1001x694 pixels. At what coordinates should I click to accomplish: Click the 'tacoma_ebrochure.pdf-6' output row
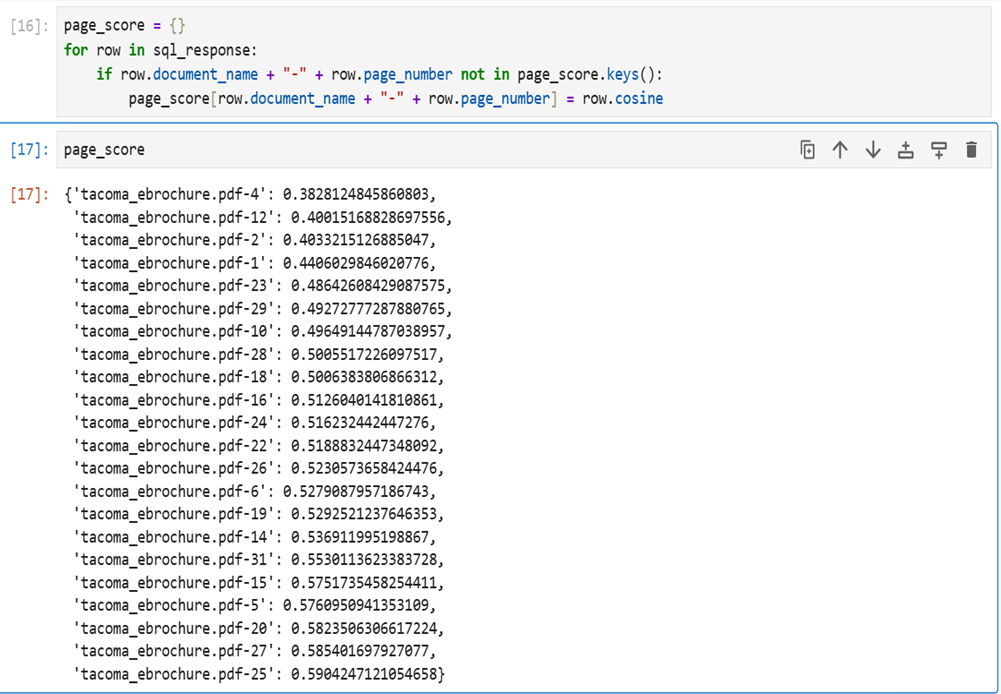(x=258, y=491)
